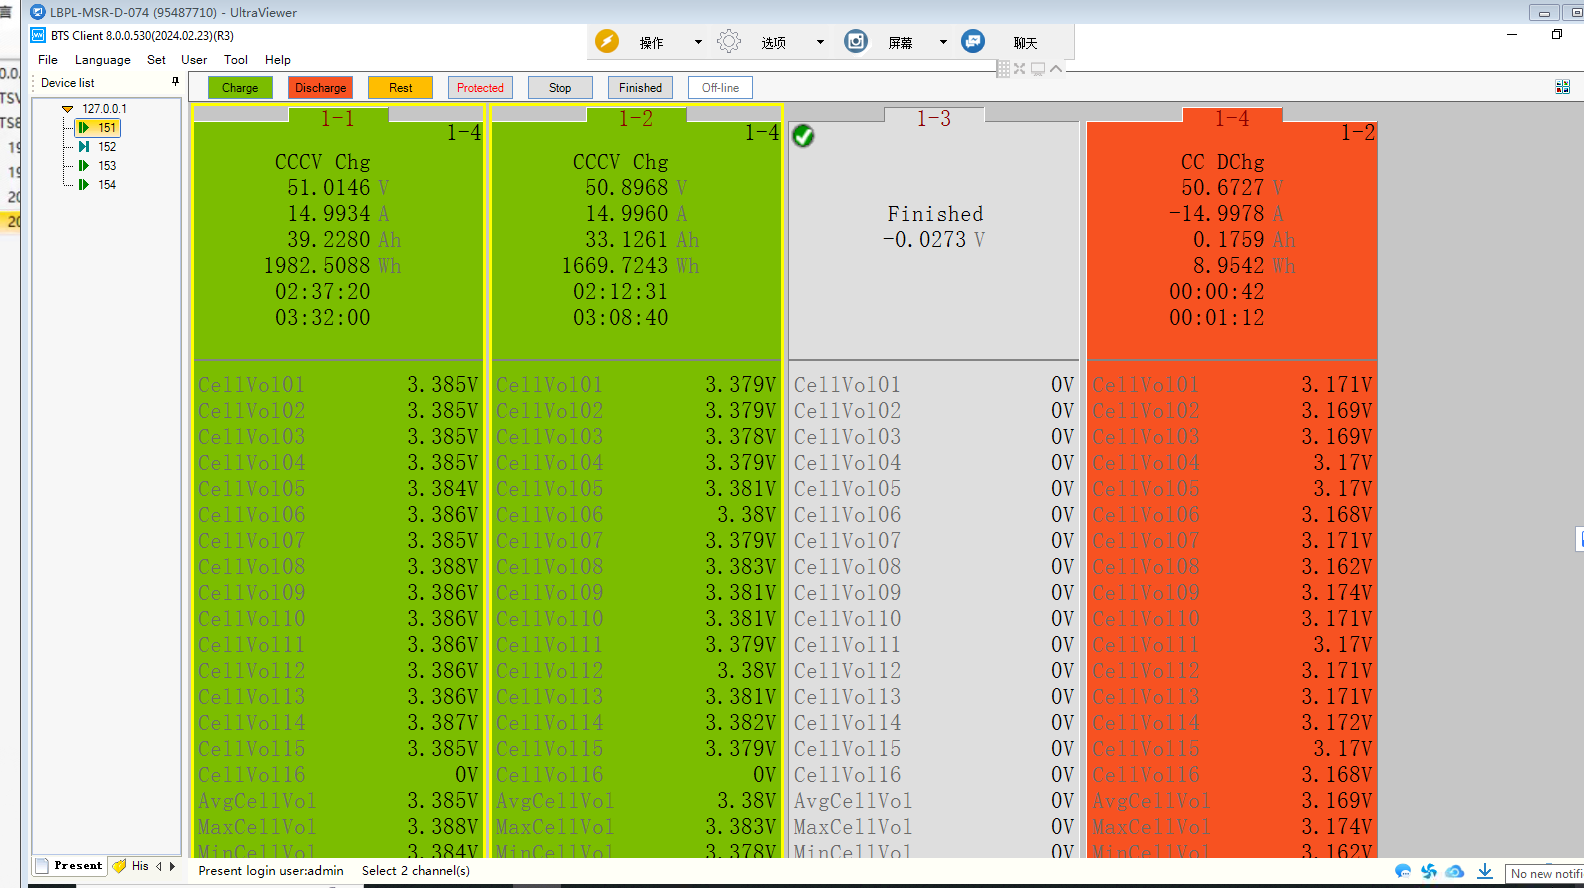The height and width of the screenshot is (888, 1584).
Task: Click the Protected status legend
Action: click(x=480, y=88)
